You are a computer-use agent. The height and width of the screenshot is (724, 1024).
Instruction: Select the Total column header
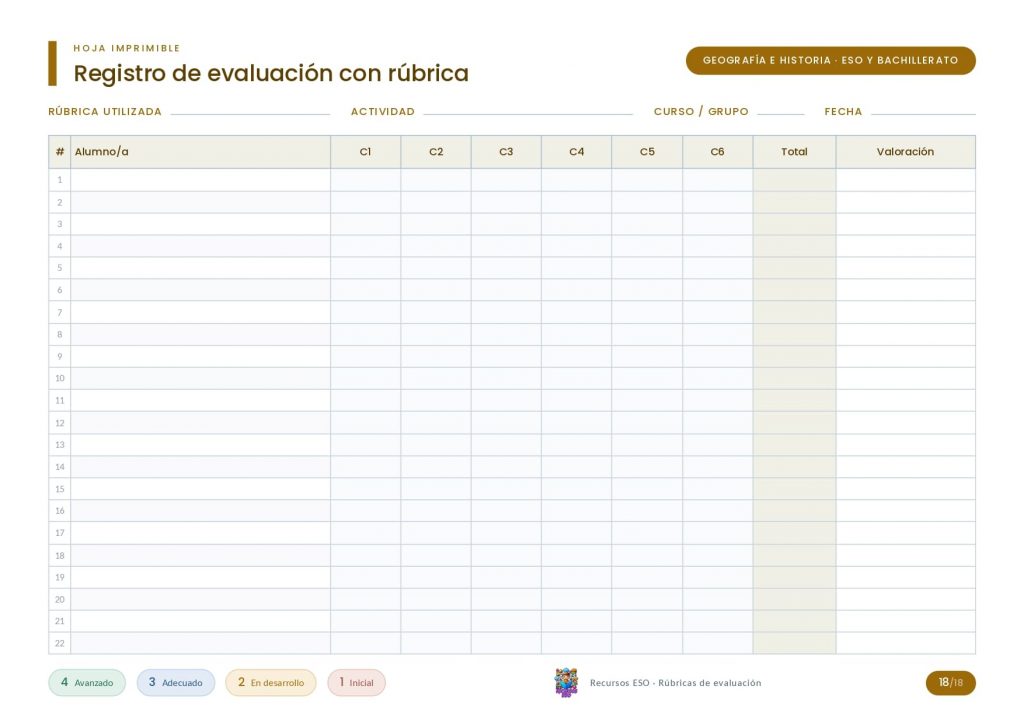click(x=794, y=151)
